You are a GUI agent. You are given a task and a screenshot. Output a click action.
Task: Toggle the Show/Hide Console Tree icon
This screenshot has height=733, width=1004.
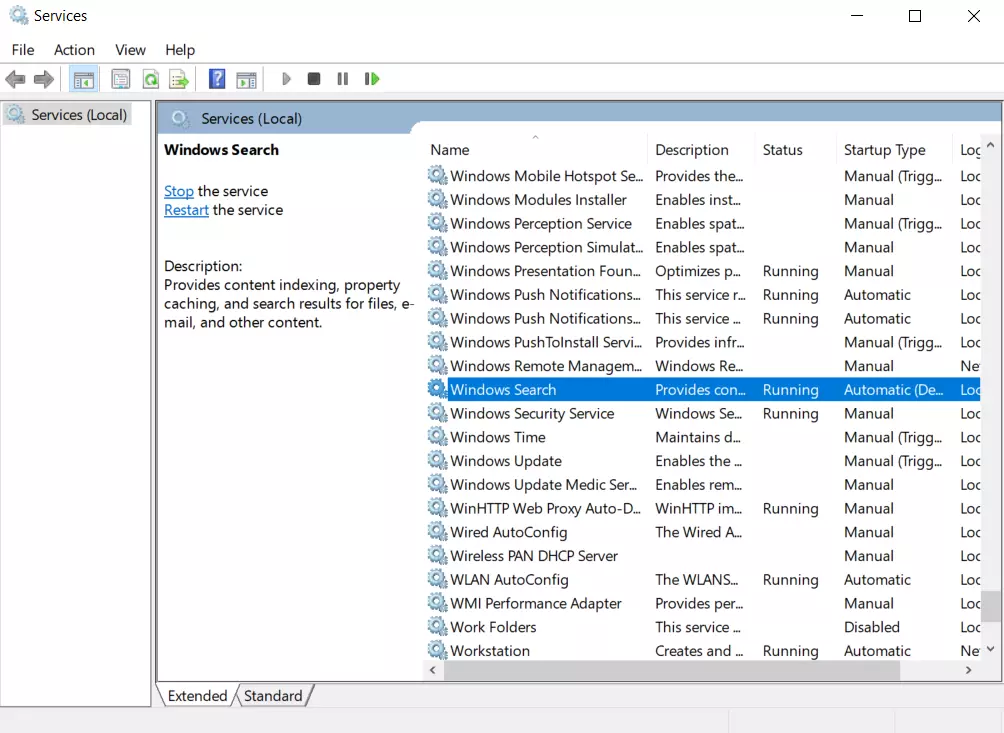84,79
